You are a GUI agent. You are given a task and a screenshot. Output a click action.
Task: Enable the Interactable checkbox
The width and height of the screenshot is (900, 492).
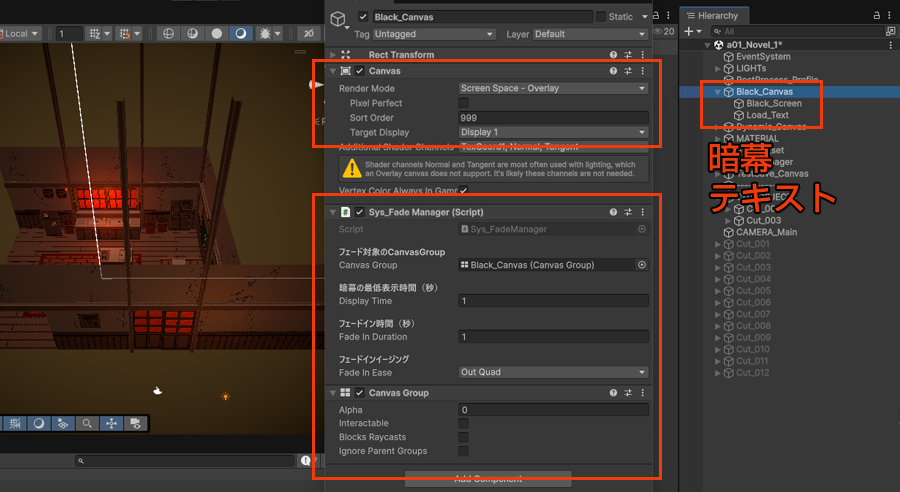[463, 424]
